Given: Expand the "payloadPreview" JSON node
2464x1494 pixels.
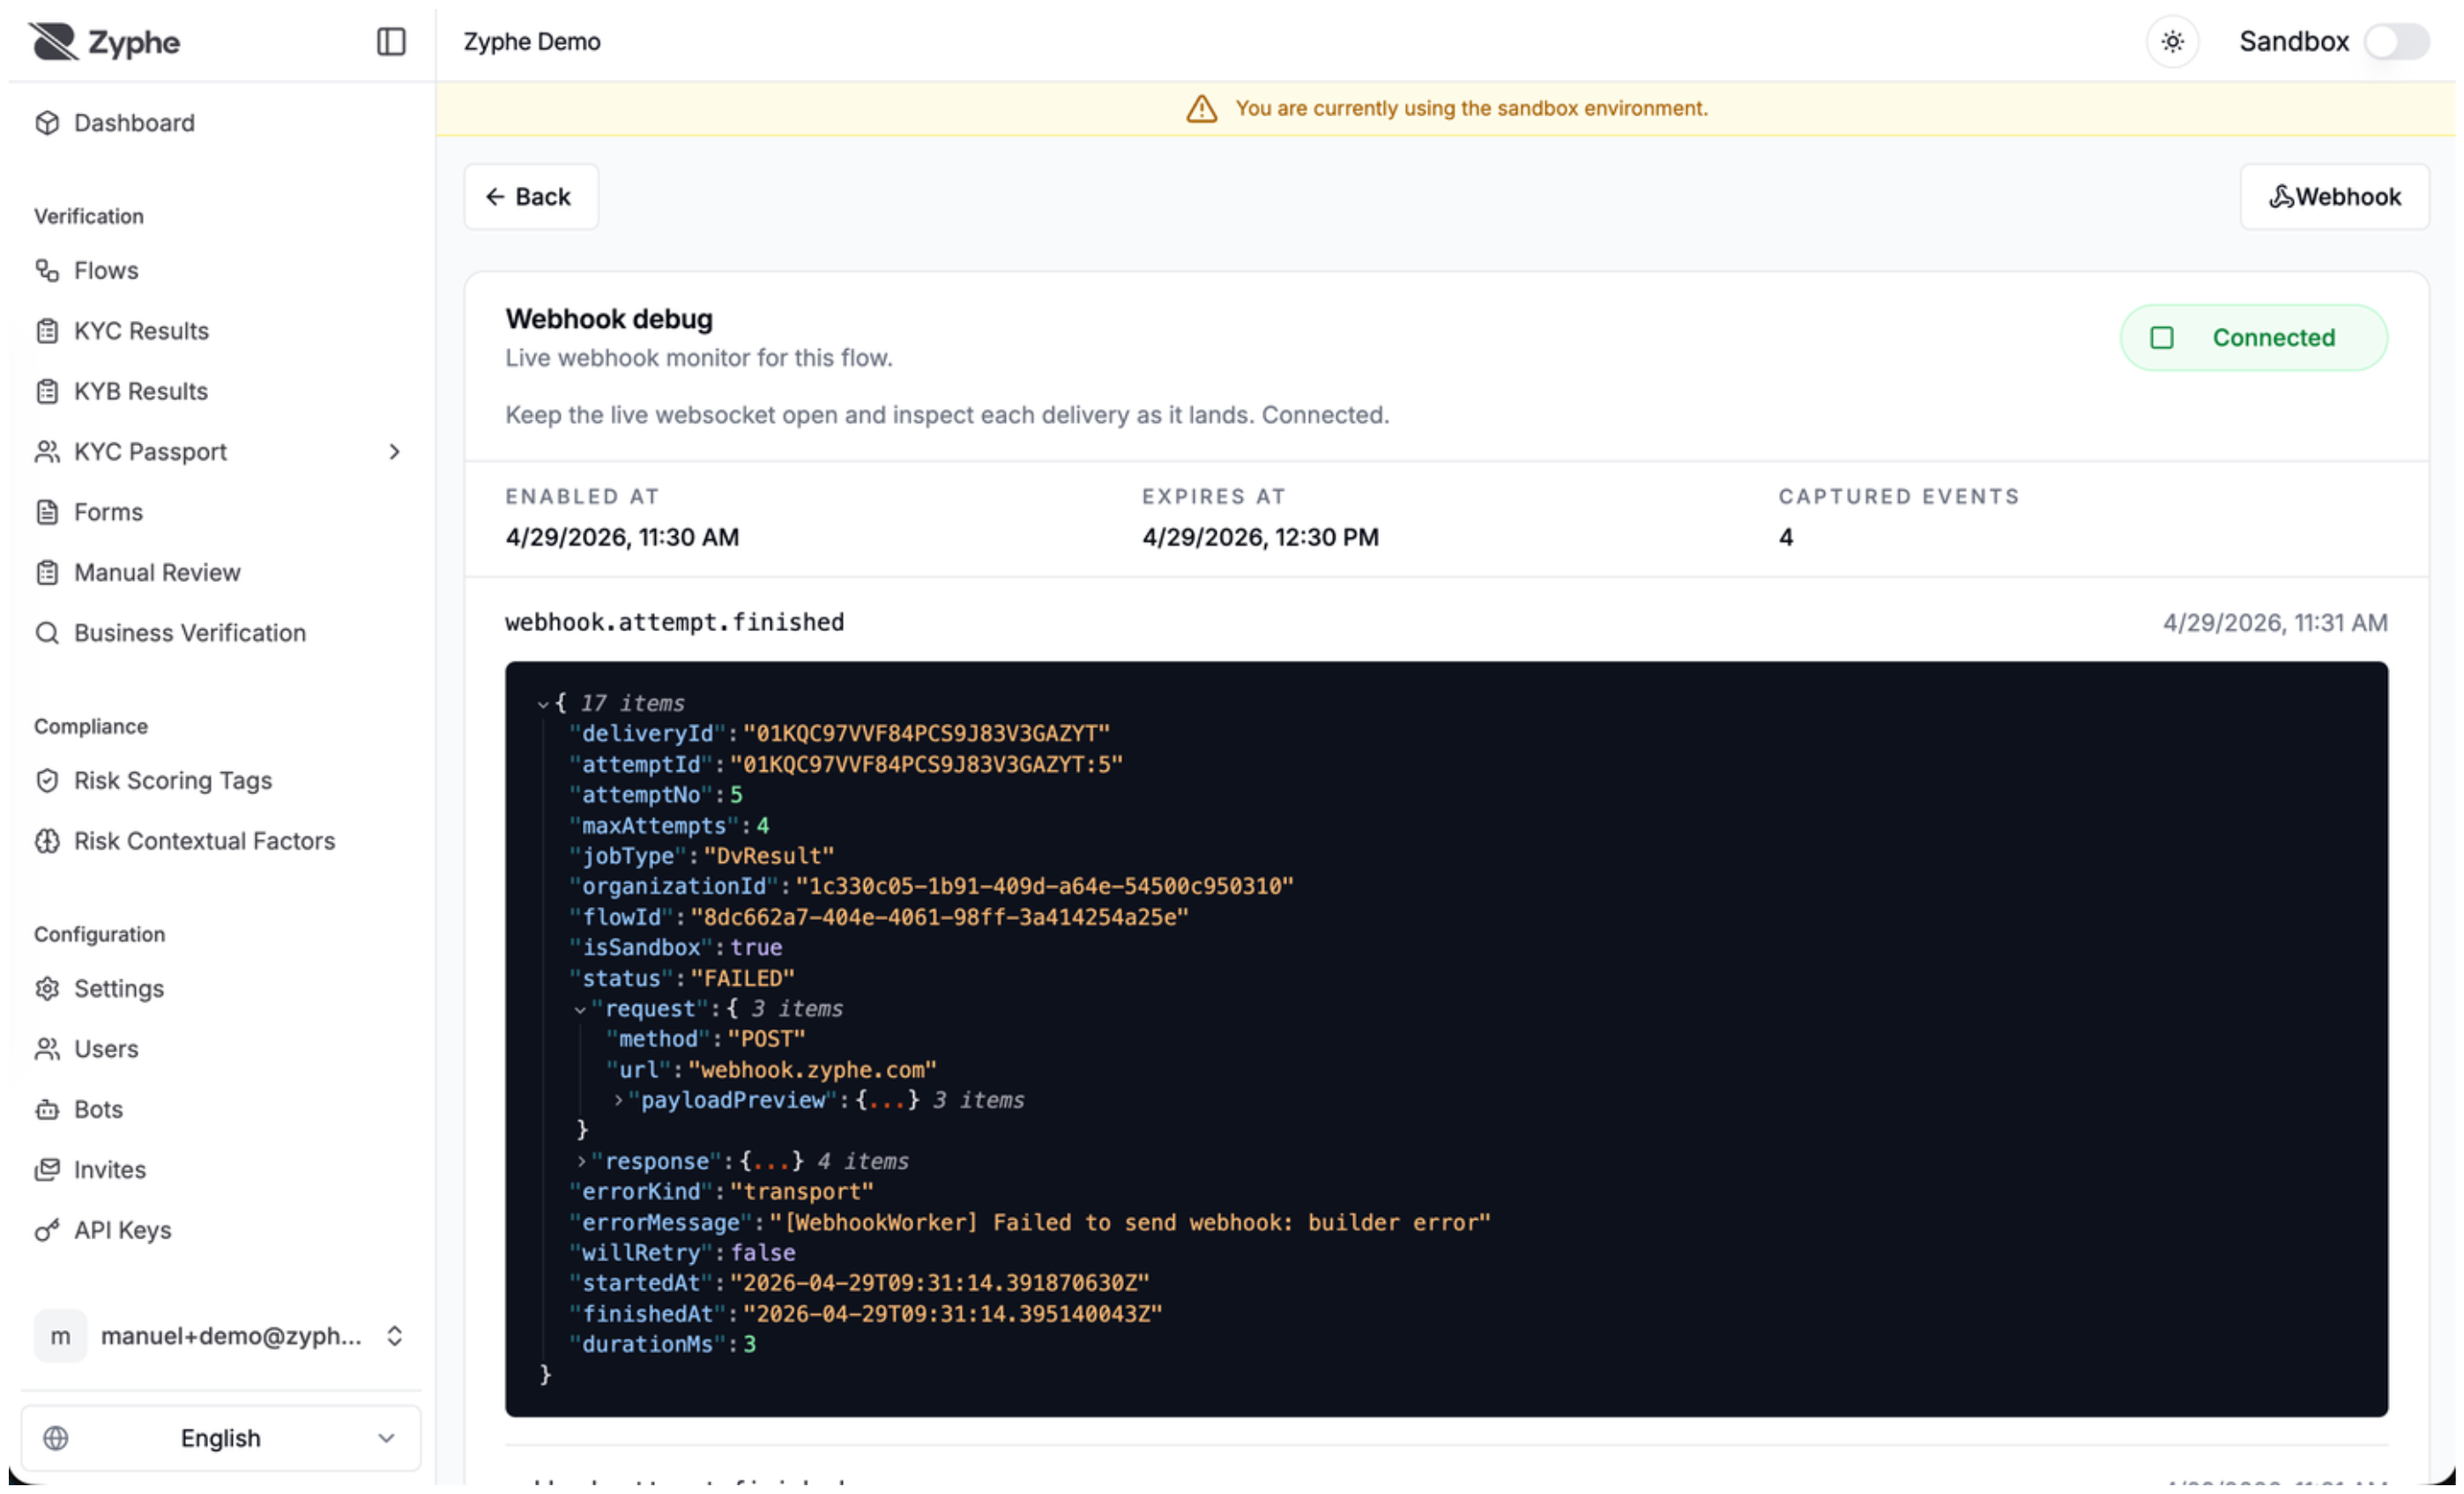Looking at the screenshot, I should pyautogui.click(x=618, y=1101).
